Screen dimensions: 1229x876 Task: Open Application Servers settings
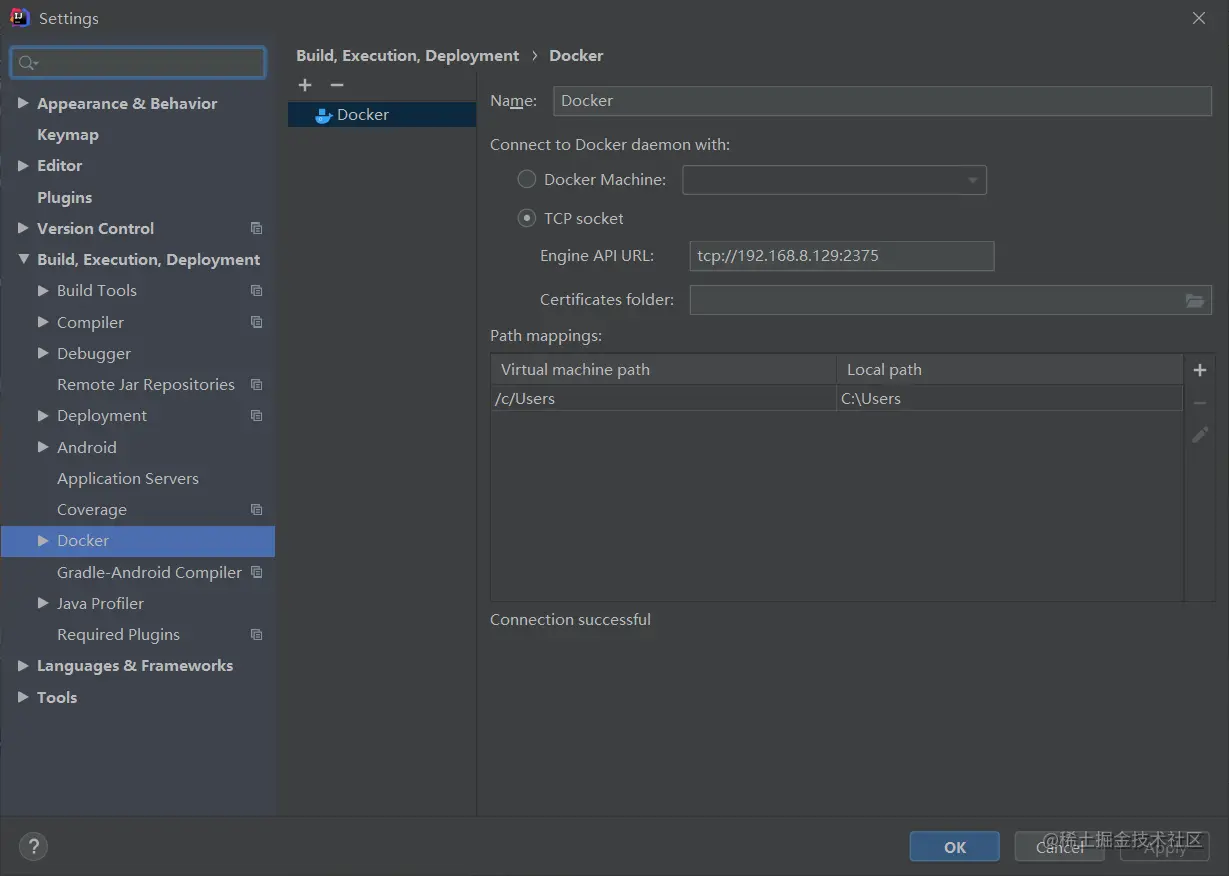(128, 479)
